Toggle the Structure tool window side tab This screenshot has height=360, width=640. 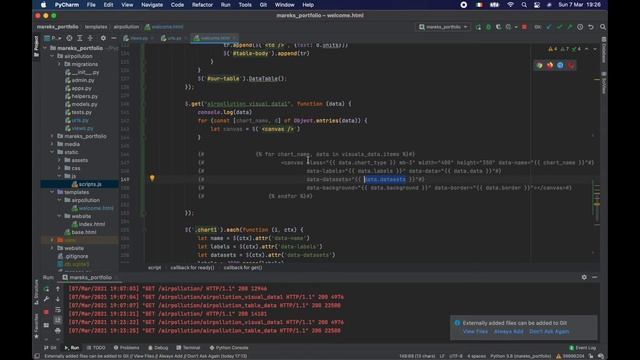coord(36,291)
